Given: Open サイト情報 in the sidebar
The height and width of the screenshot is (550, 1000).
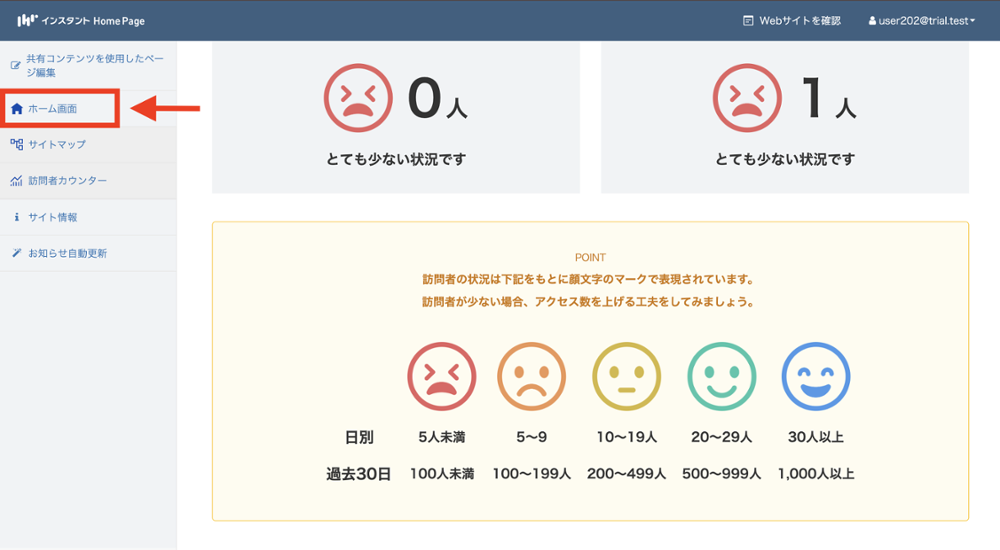Looking at the screenshot, I should pyautogui.click(x=52, y=217).
